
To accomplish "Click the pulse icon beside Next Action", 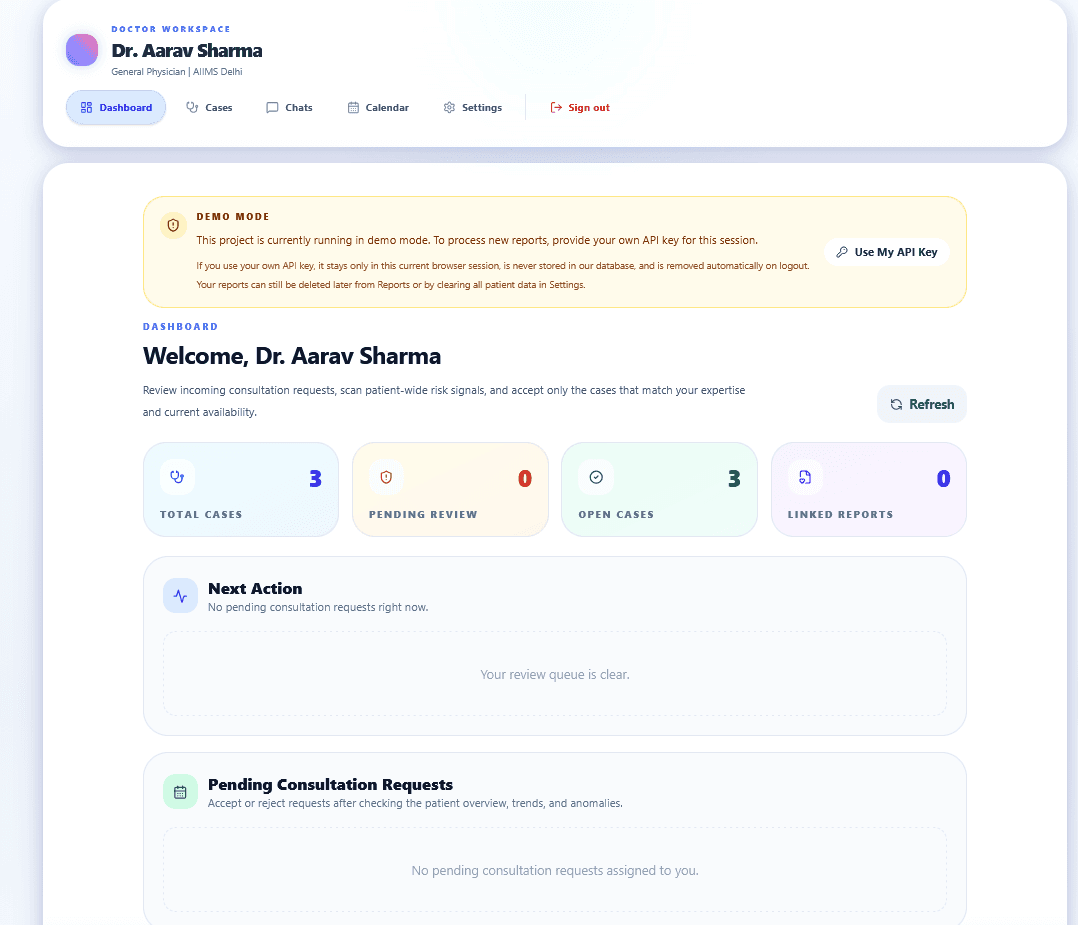I will [x=180, y=596].
